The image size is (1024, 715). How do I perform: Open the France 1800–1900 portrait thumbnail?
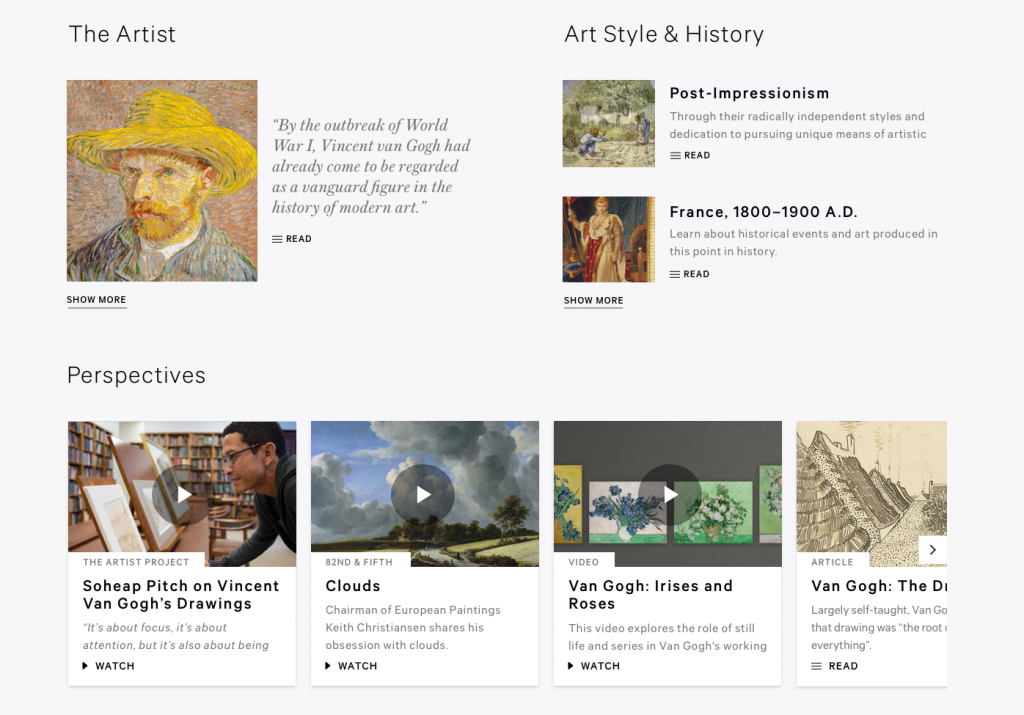tap(609, 239)
